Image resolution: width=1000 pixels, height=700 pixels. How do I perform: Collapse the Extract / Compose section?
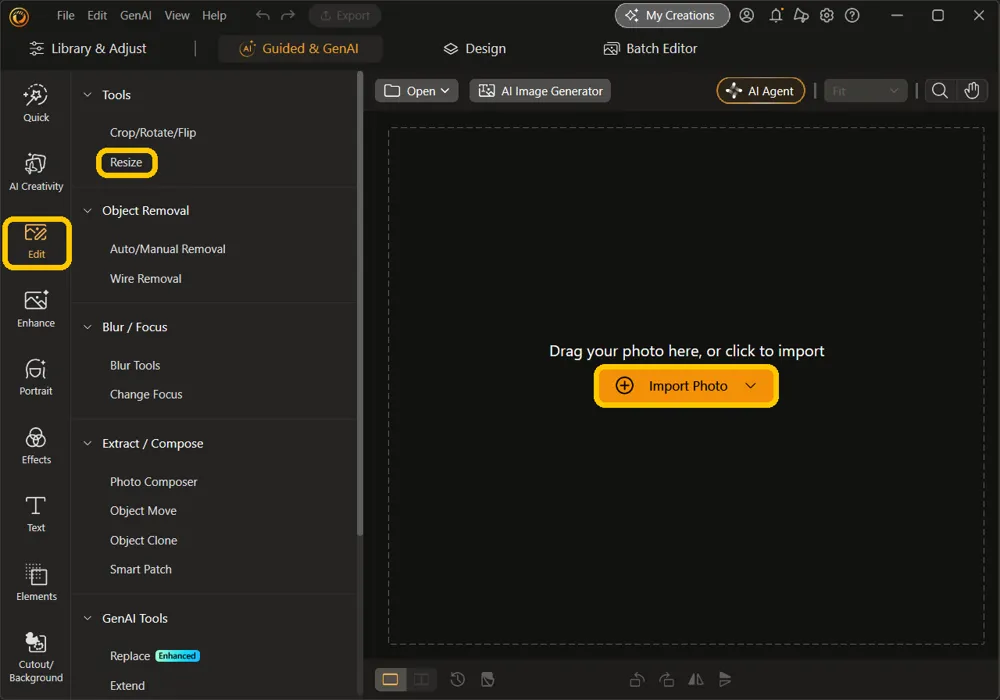pyautogui.click(x=87, y=443)
